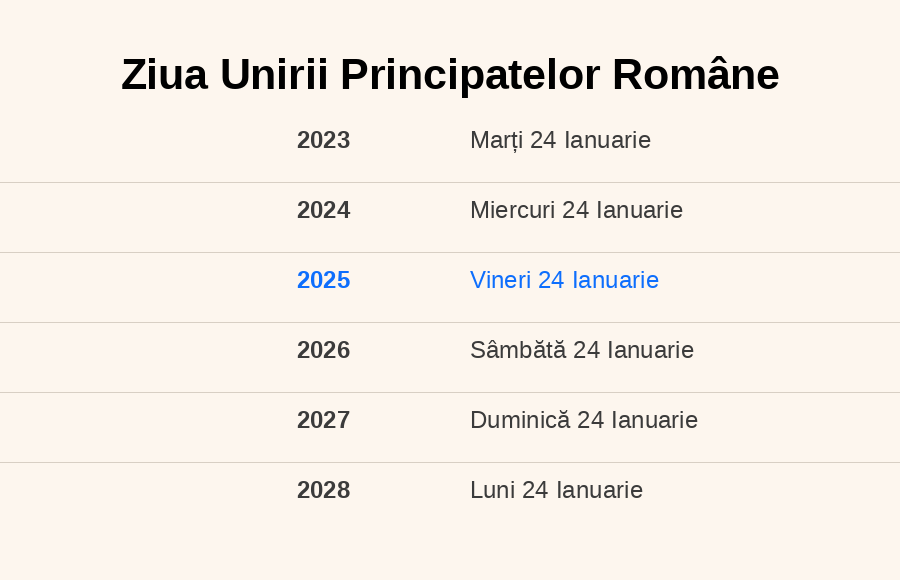Click the word Miercuri in the 2024 row
This screenshot has height=580, width=900.
[x=513, y=210]
